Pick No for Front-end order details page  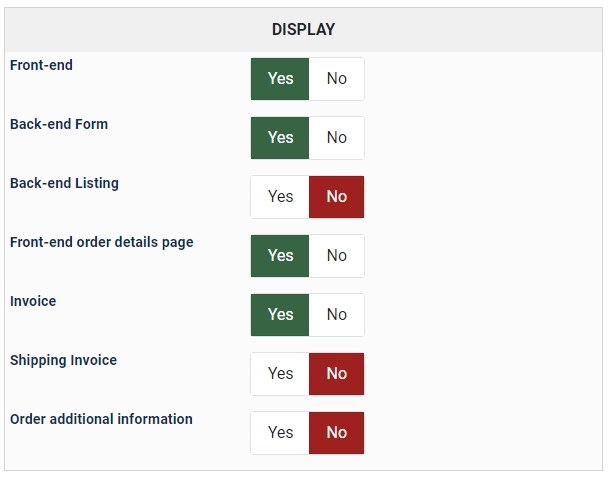(x=337, y=256)
